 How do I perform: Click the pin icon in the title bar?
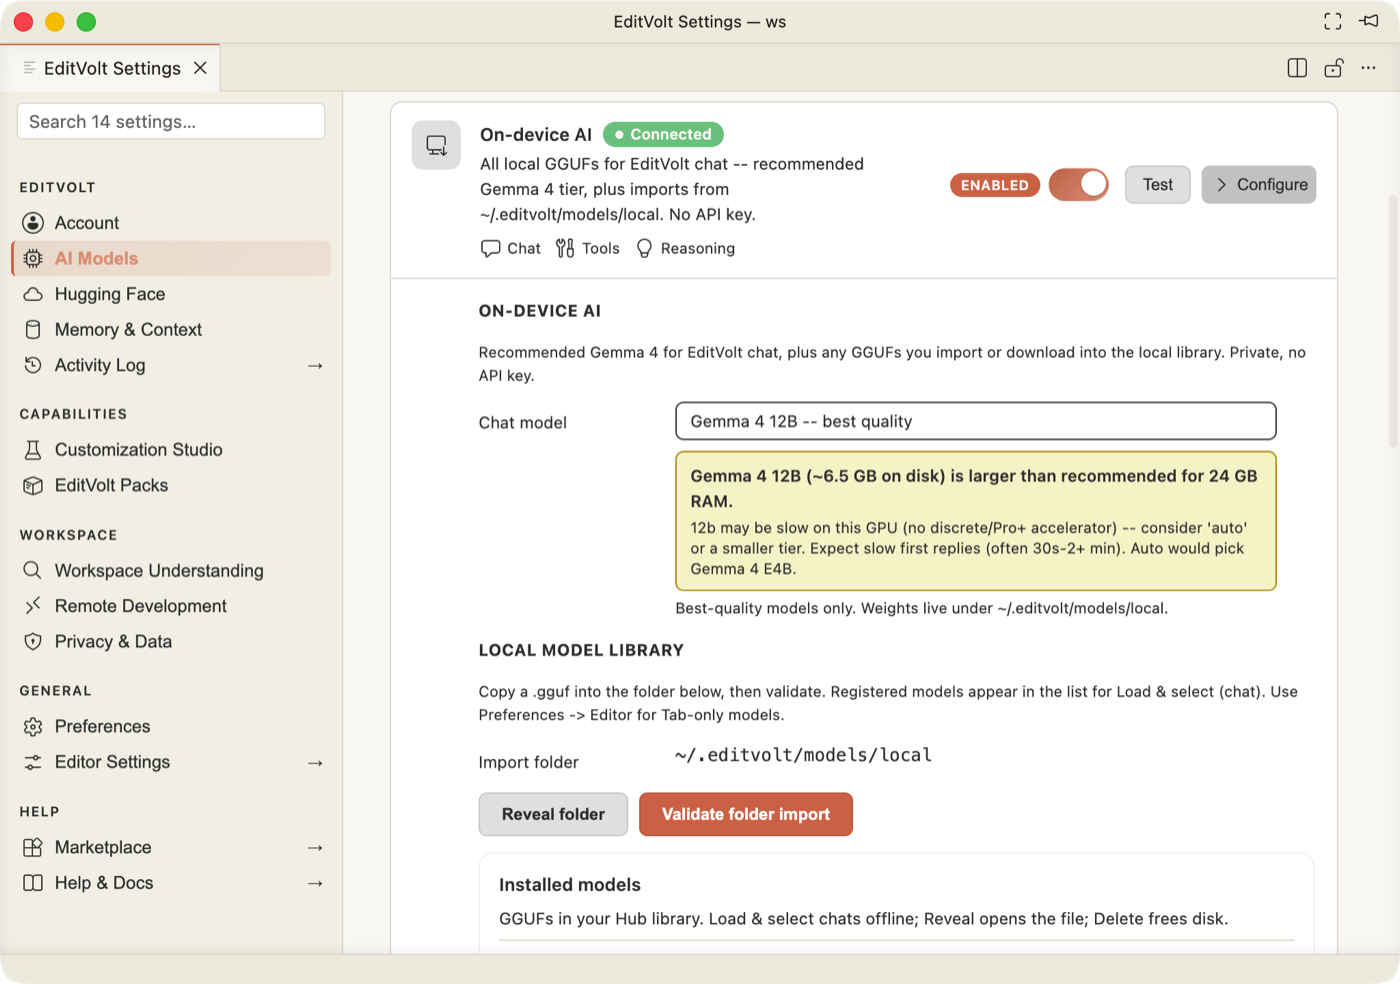[x=1369, y=21]
